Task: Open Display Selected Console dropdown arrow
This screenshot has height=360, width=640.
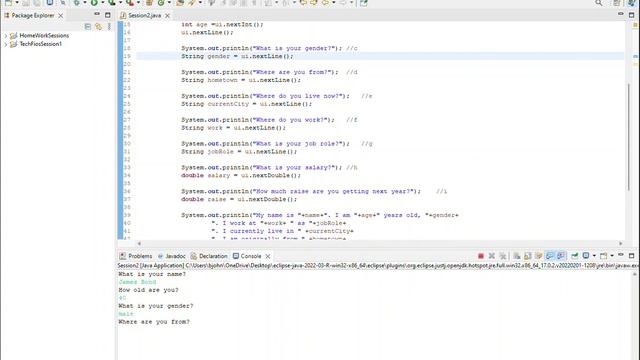Action: tap(594, 256)
